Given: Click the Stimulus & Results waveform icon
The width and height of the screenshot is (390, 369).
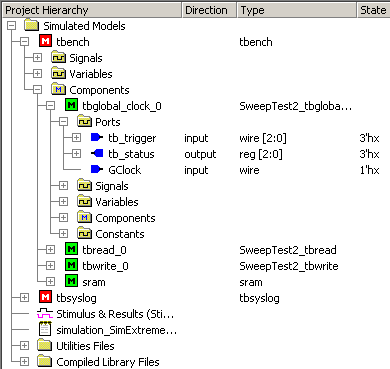Looking at the screenshot, I should [45, 313].
